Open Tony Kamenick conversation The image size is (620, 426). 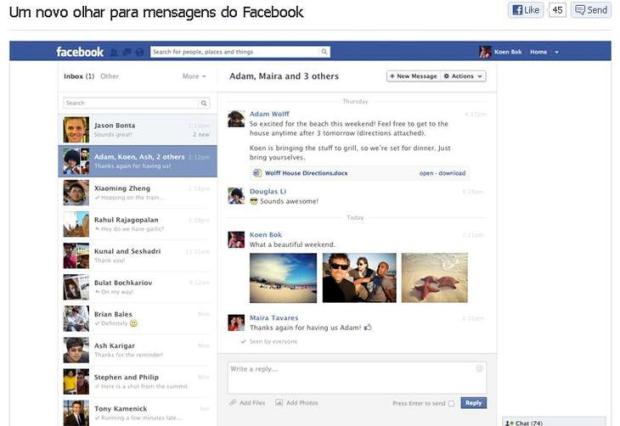tap(138, 412)
